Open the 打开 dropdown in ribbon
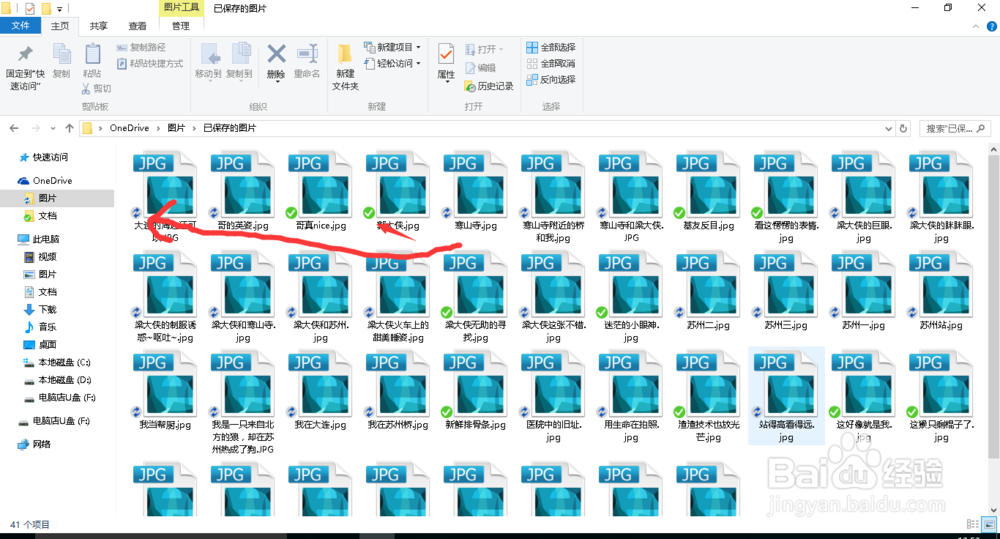This screenshot has width=1000, height=539. (x=485, y=49)
